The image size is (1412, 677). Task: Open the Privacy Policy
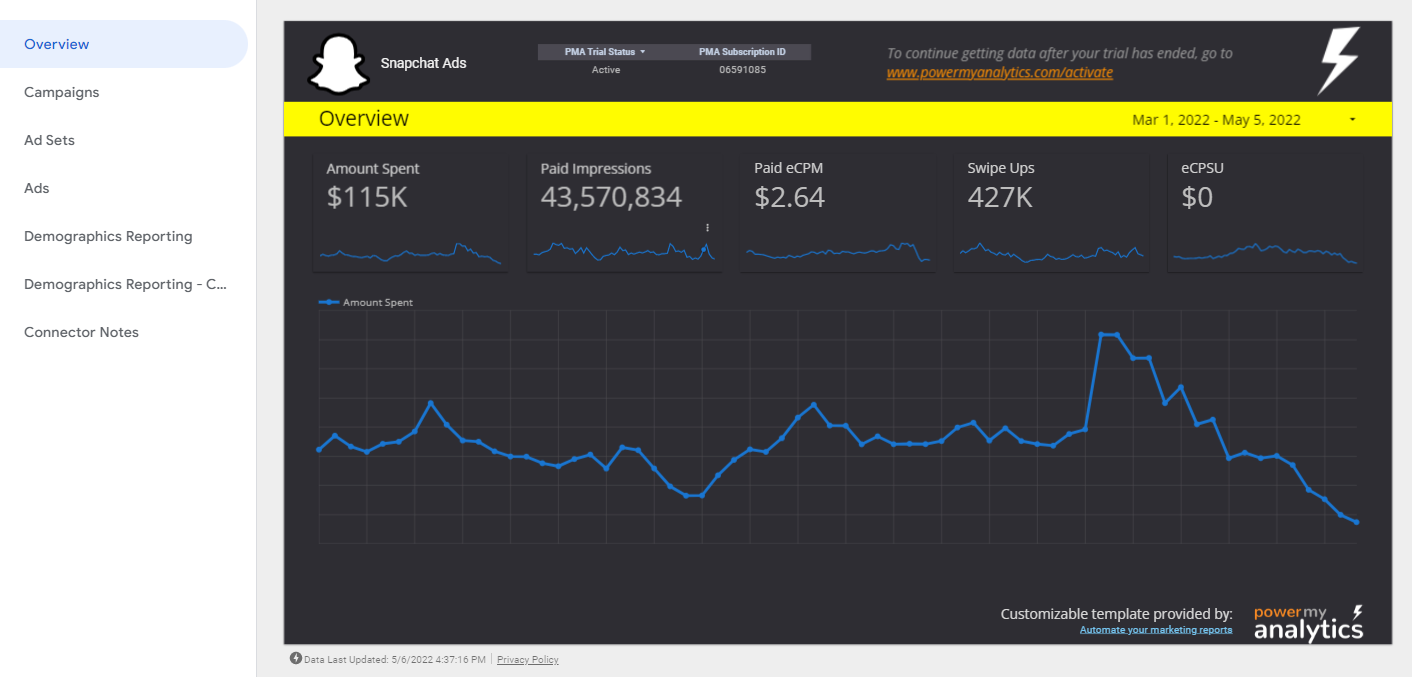527,659
